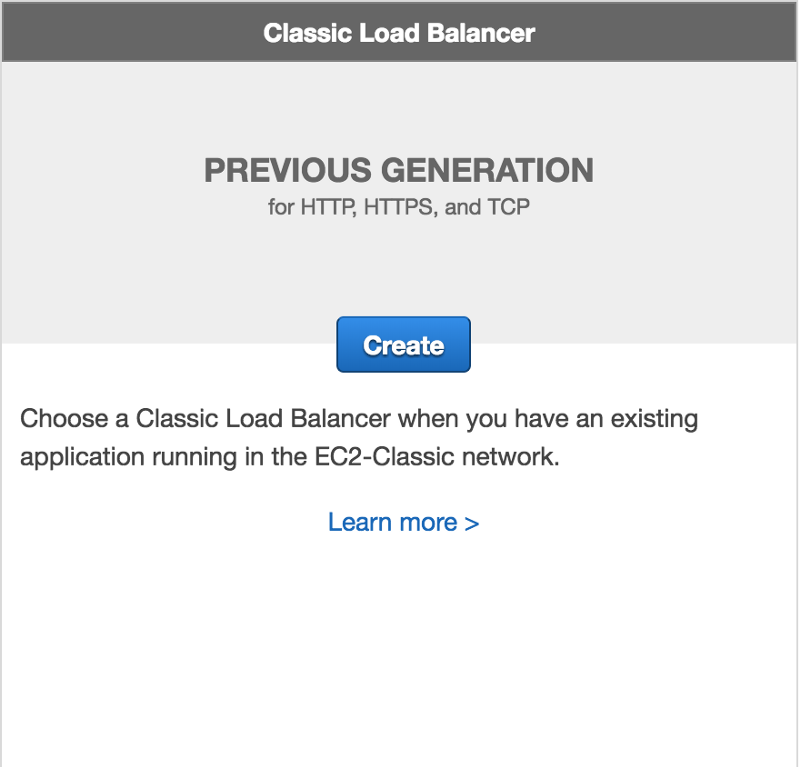Click the word 'Choose' in the description
Viewport: 800px width, 767px height.
tap(64, 418)
